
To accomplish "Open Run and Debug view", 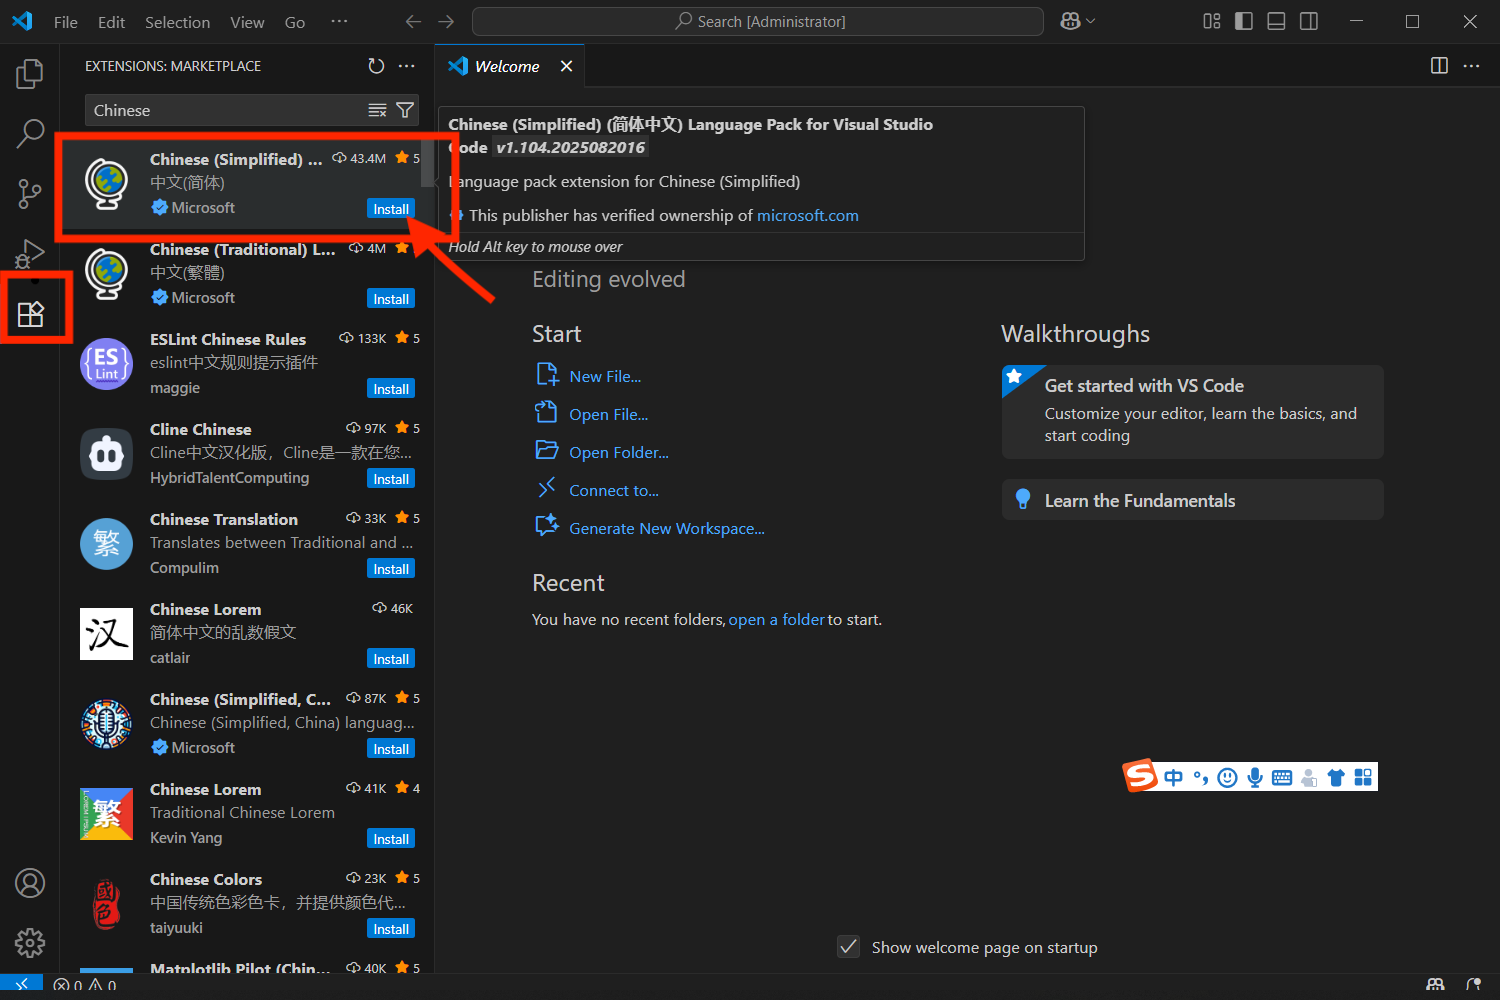I will 30,253.
